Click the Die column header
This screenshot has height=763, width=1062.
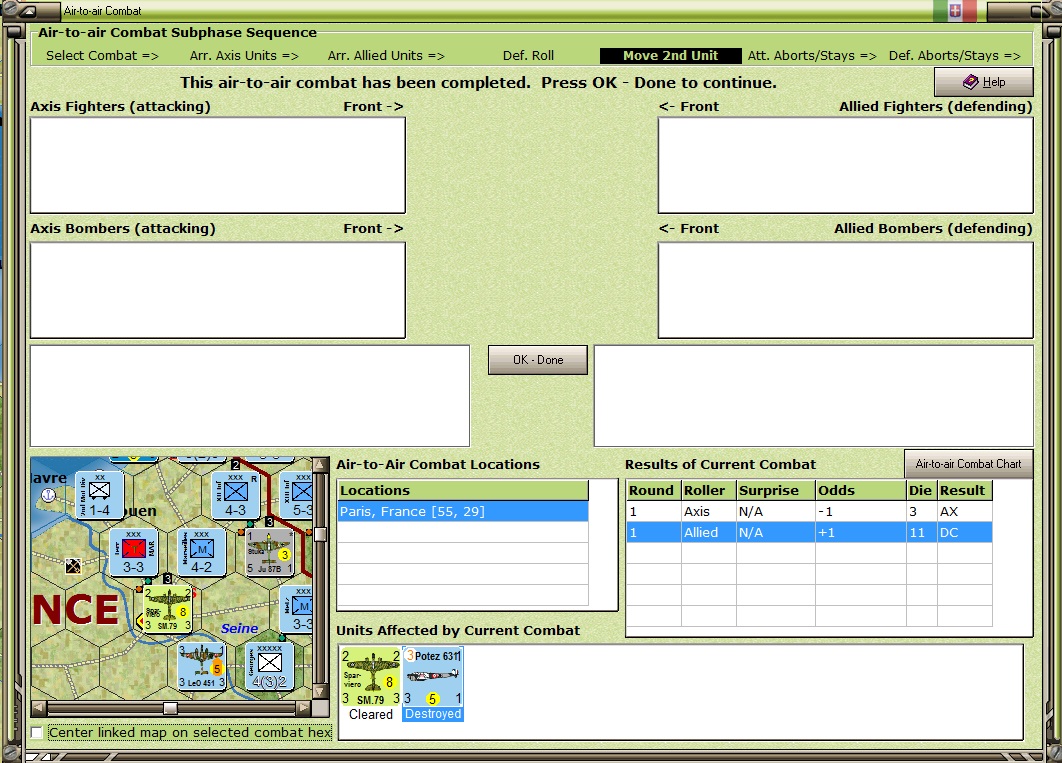pyautogui.click(x=922, y=490)
